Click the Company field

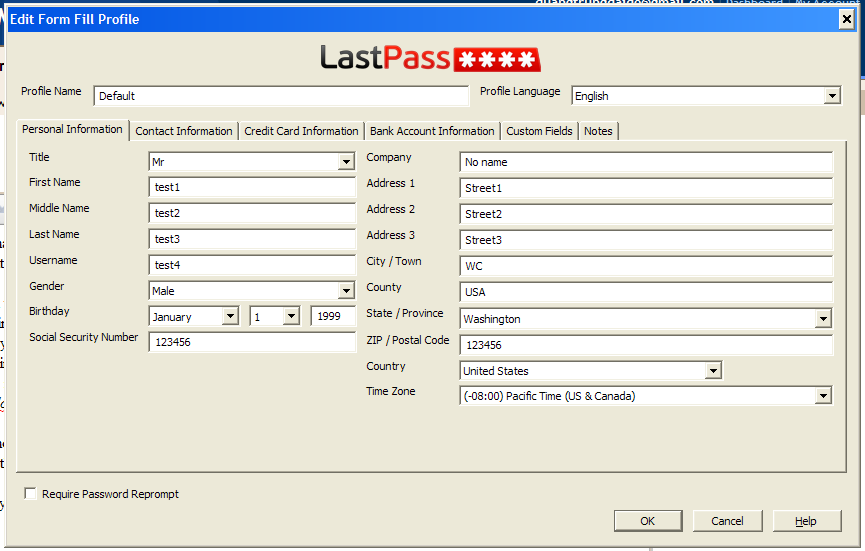(645, 162)
